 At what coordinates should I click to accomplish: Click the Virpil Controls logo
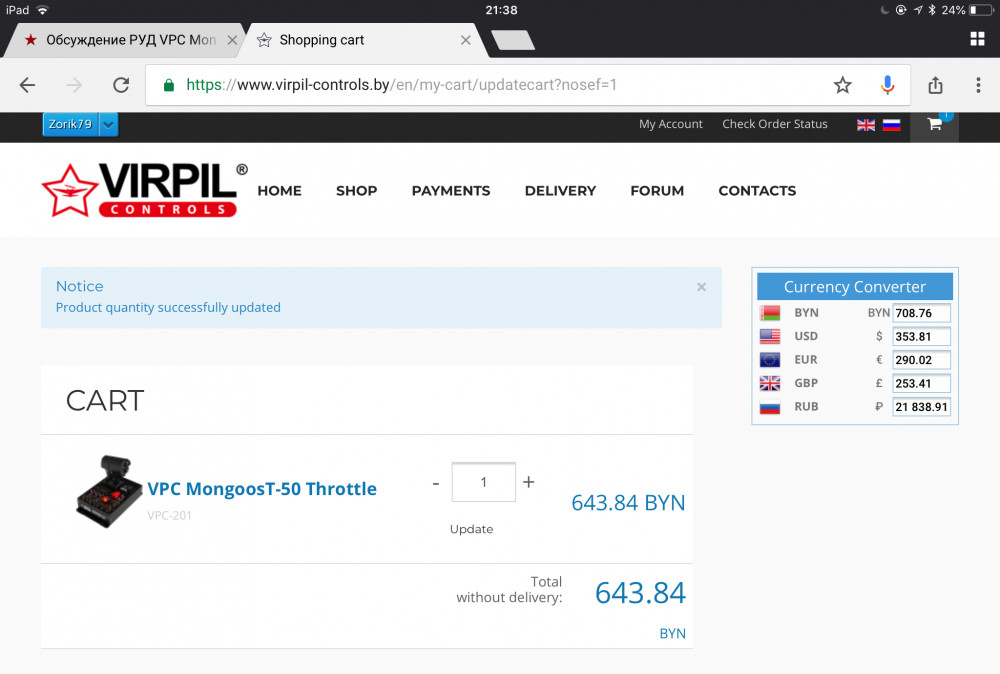[144, 190]
